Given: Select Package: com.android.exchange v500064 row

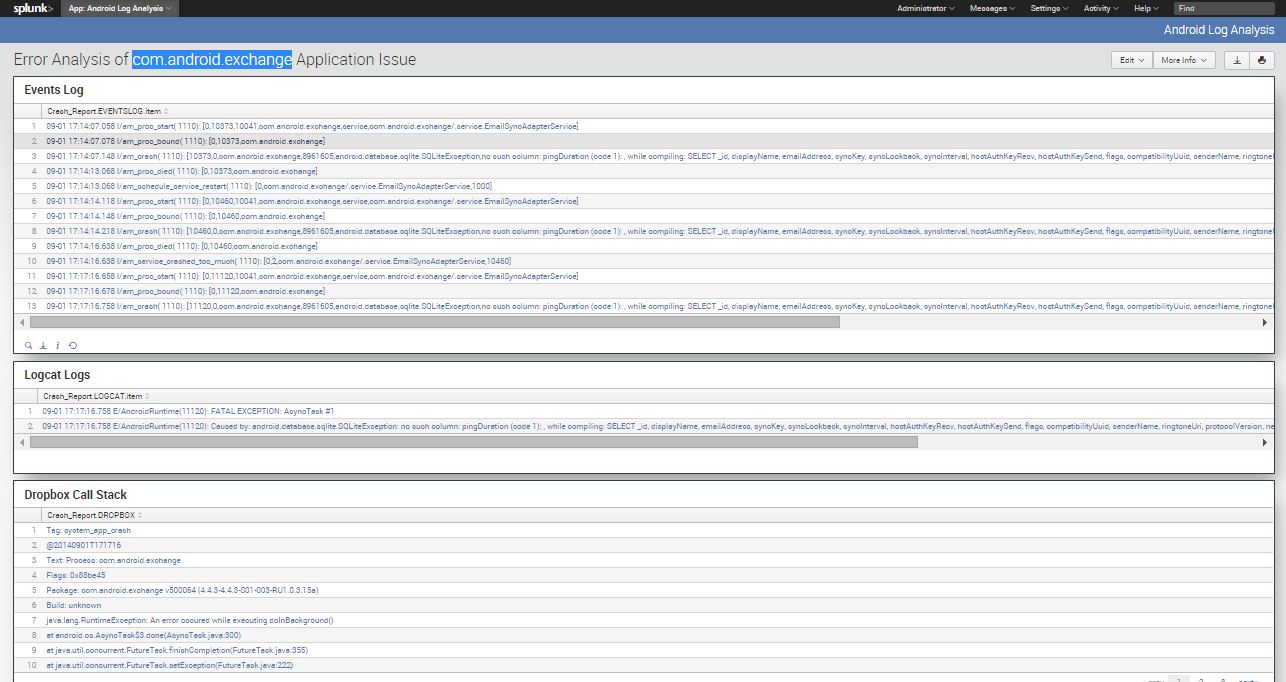Looking at the screenshot, I should (x=644, y=590).
